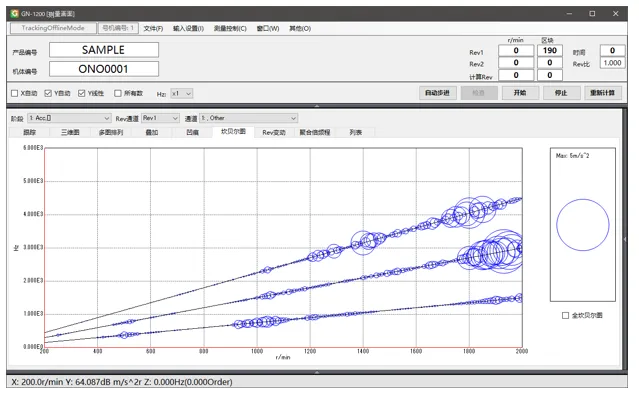
Task: Open the Hz x1 multiplier dropdown
Action: point(182,93)
